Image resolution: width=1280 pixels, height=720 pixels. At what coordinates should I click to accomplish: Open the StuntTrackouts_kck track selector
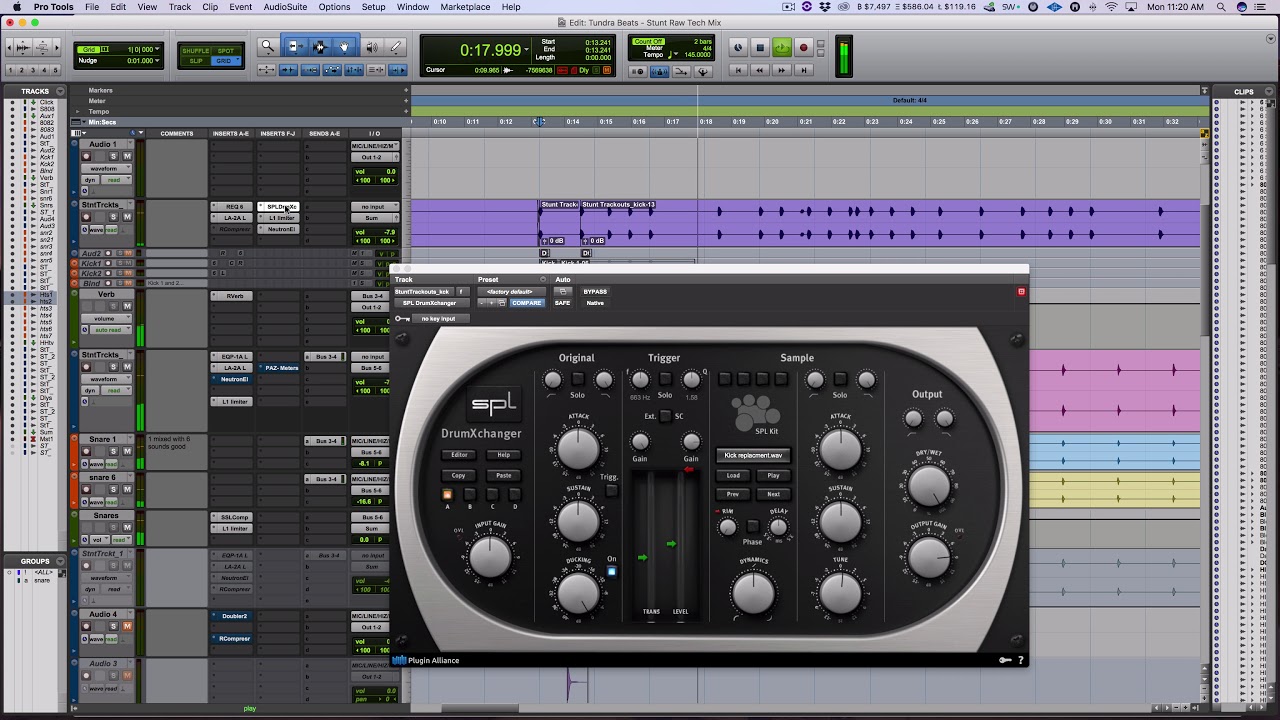[422, 292]
